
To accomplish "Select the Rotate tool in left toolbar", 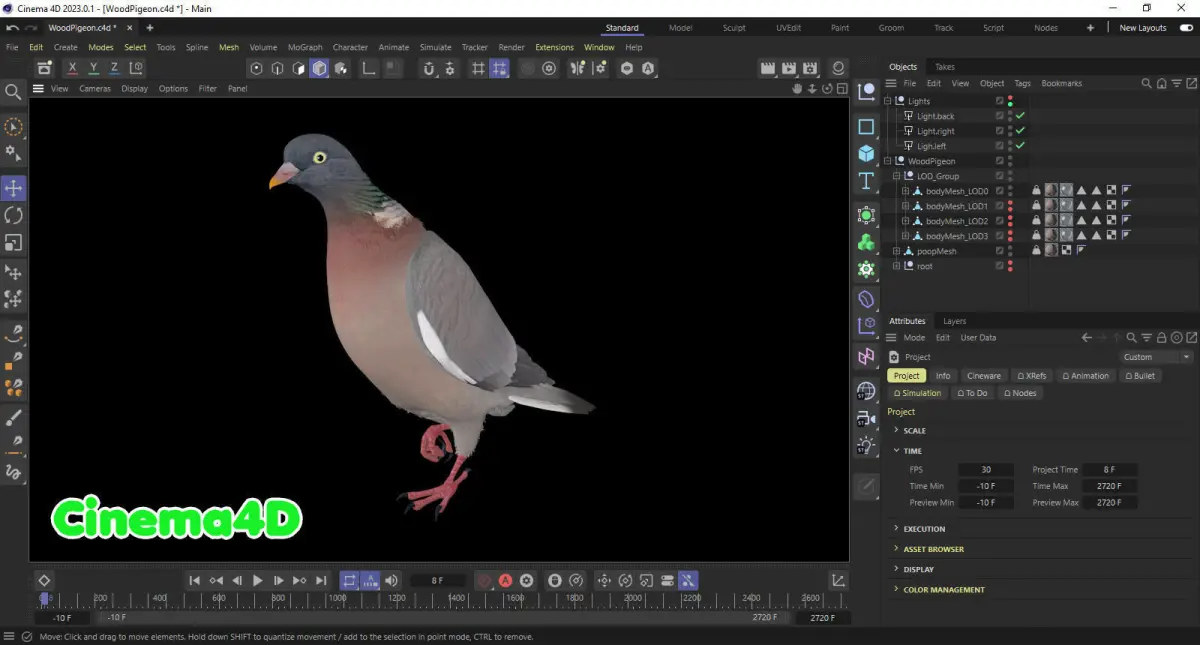I will [x=14, y=215].
